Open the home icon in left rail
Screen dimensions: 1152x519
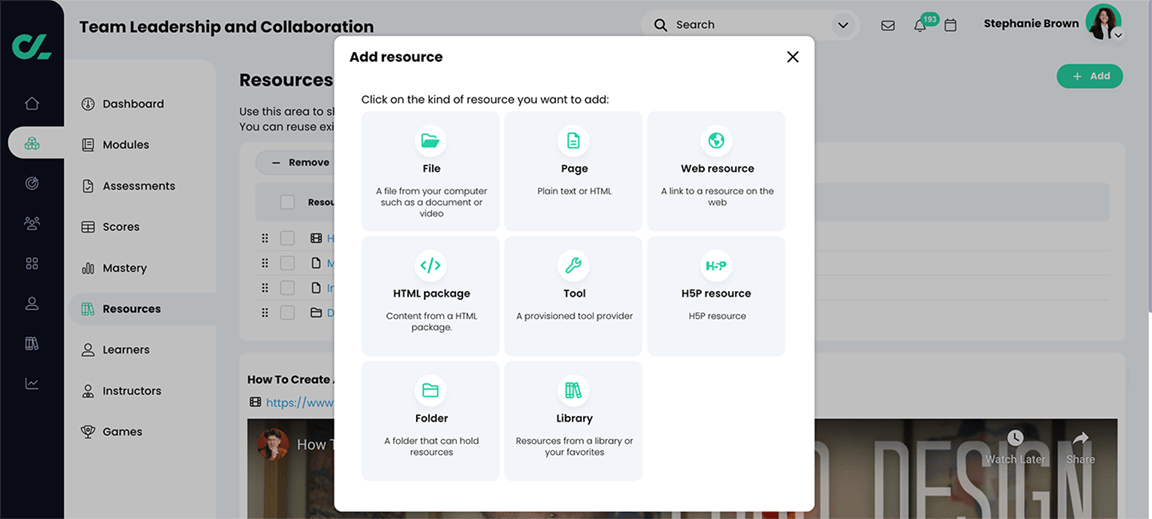32,103
